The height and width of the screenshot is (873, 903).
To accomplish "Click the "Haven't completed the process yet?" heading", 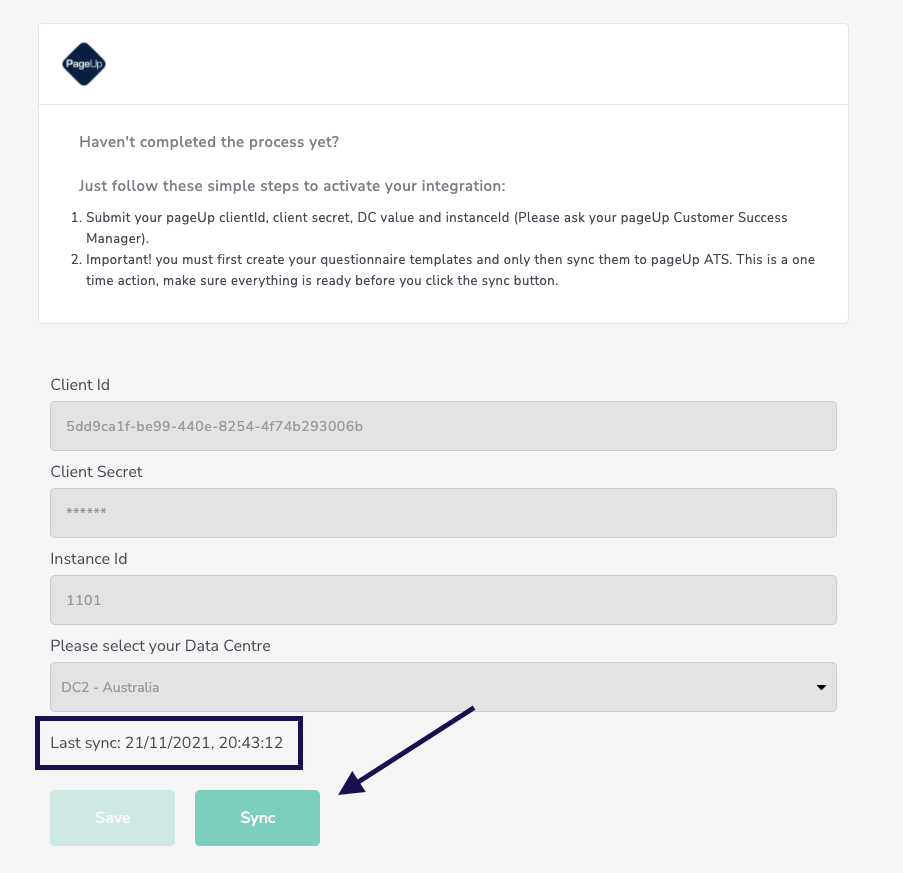I will (x=209, y=142).
